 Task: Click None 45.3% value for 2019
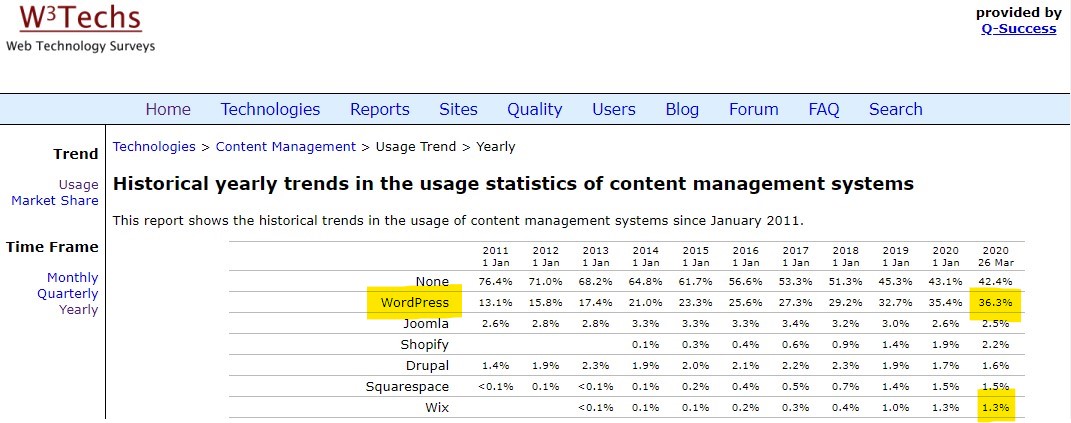[895, 282]
